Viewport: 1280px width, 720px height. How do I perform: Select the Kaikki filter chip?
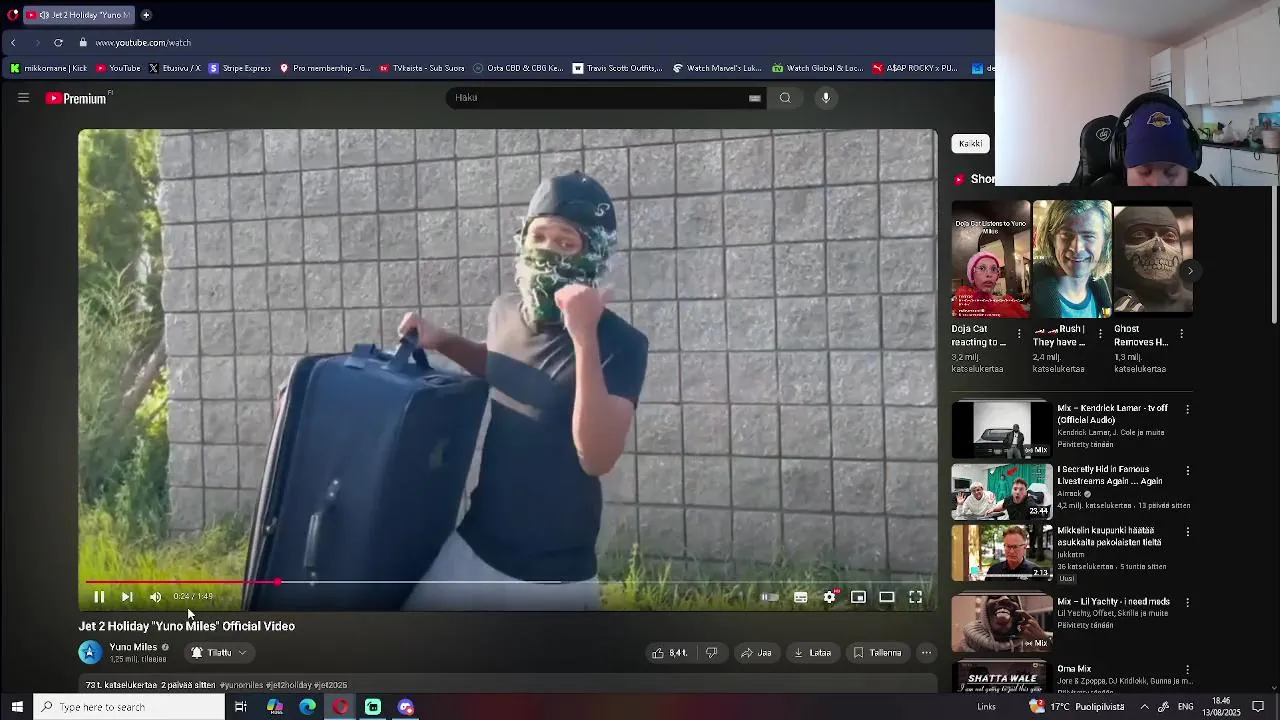970,143
